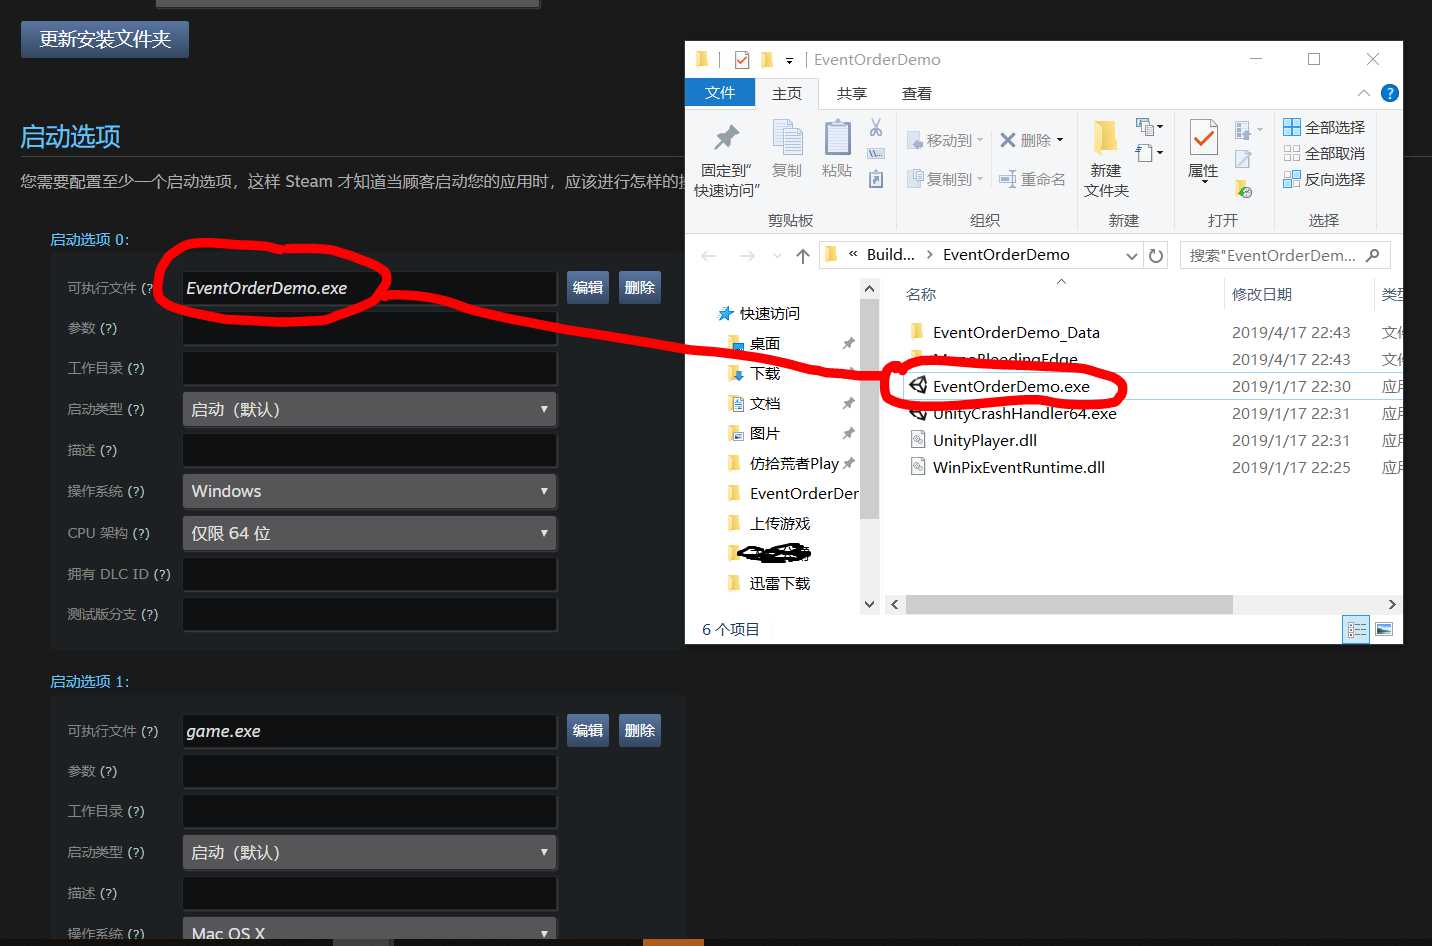Open the Windows operating system dropdown
Viewport: 1432px width, 946px height.
(x=369, y=491)
